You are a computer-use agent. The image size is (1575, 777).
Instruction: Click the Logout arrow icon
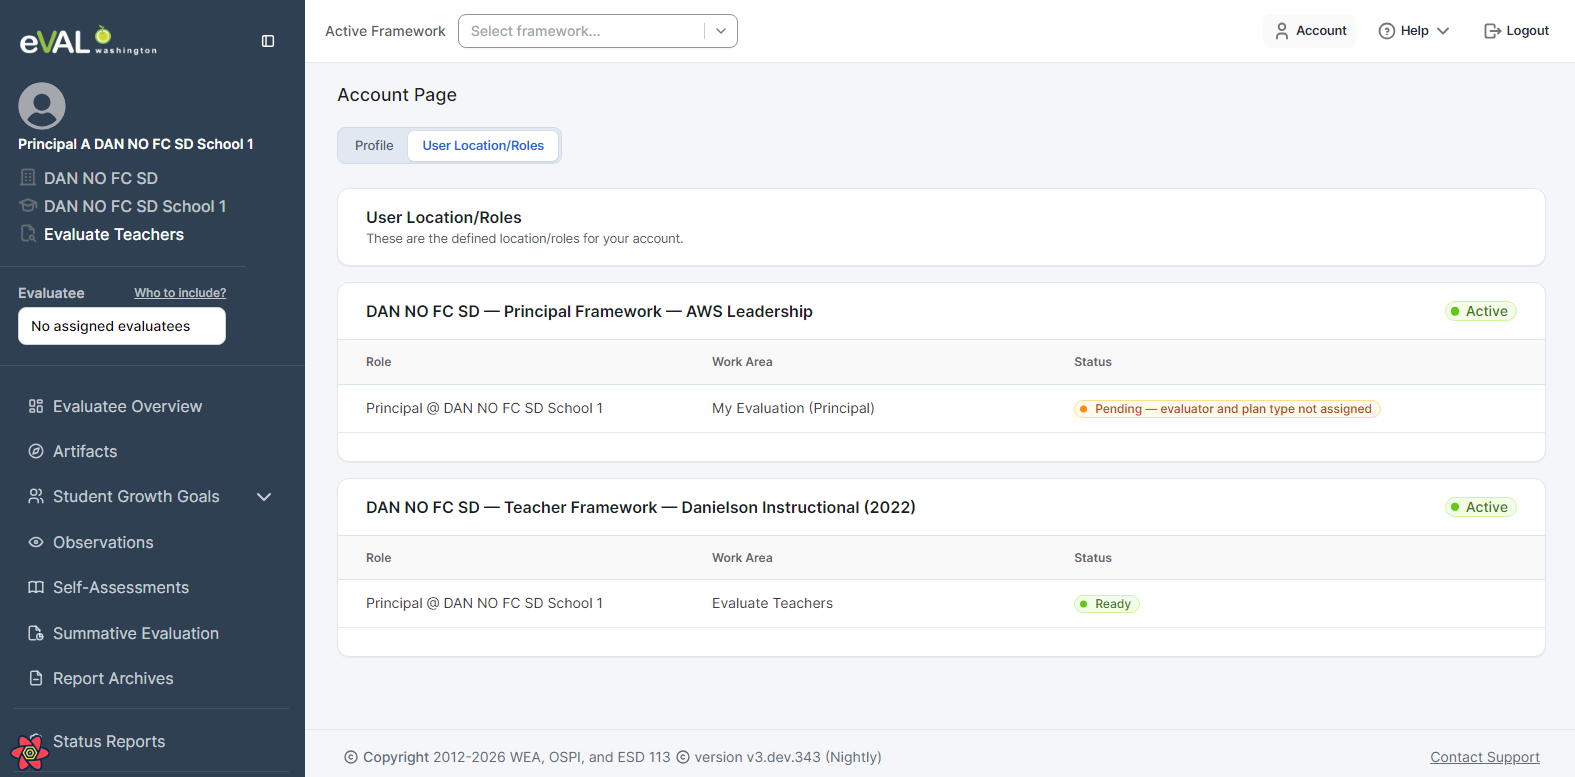[x=1492, y=31]
